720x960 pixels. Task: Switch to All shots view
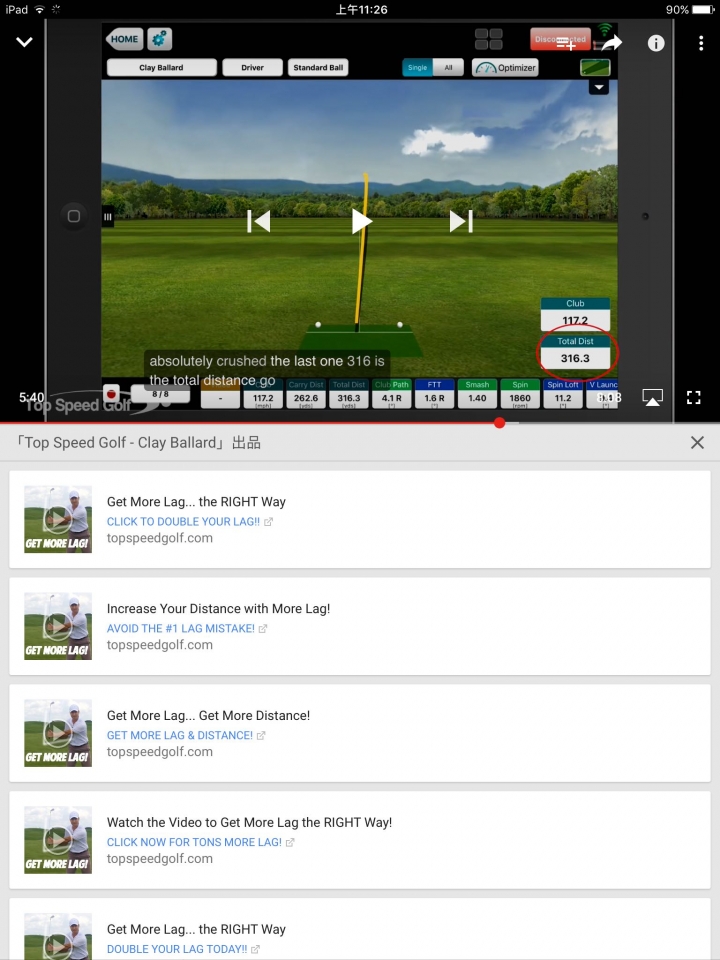(448, 67)
